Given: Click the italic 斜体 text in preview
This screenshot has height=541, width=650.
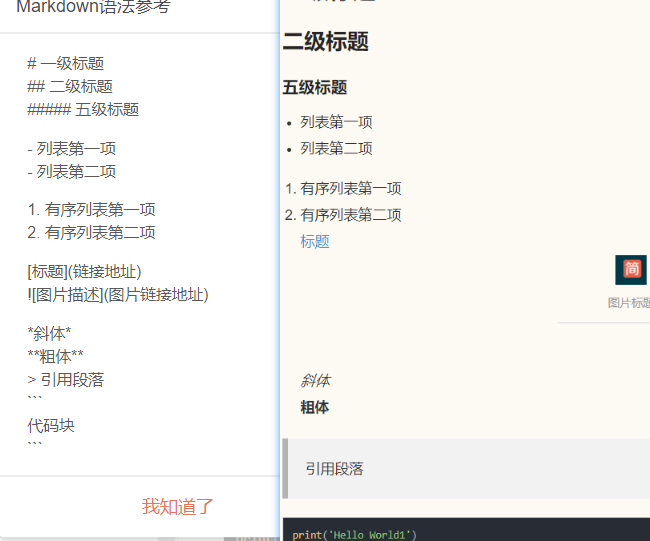Looking at the screenshot, I should [316, 381].
